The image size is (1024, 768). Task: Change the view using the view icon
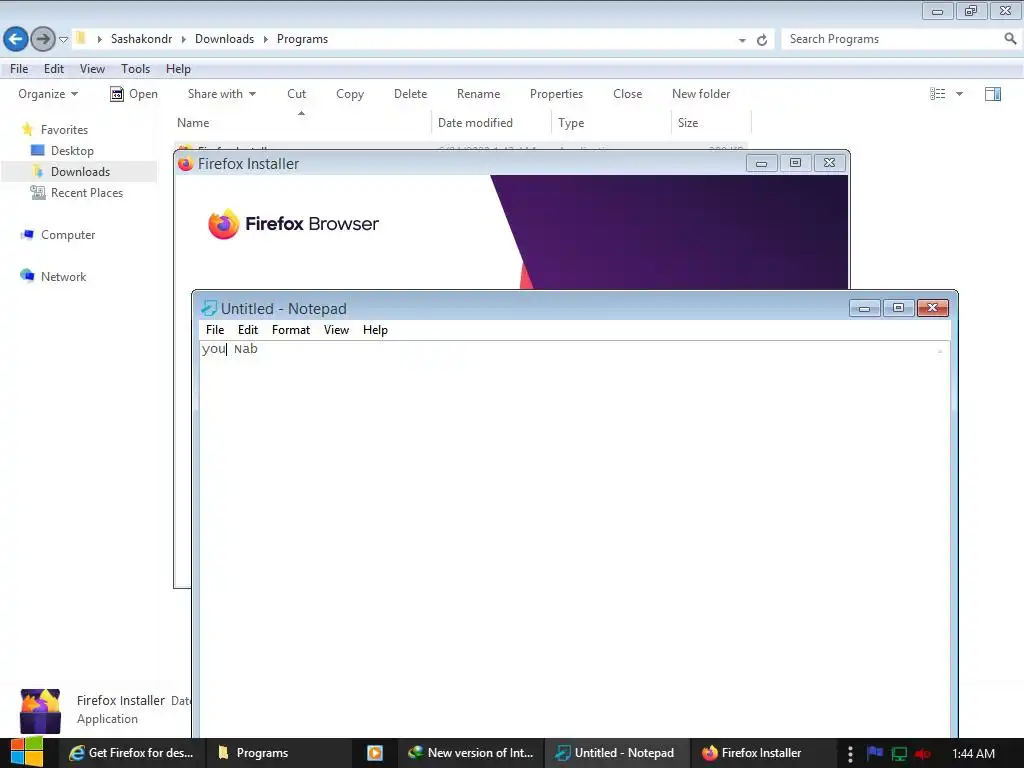coord(937,94)
